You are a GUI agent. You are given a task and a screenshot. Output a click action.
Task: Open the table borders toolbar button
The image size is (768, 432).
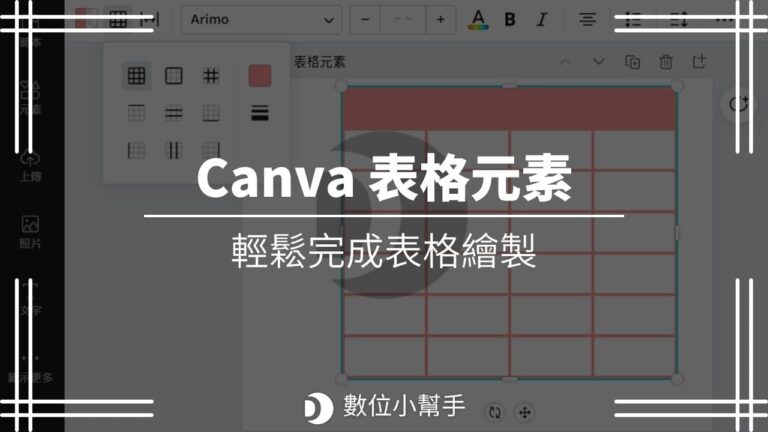118,20
